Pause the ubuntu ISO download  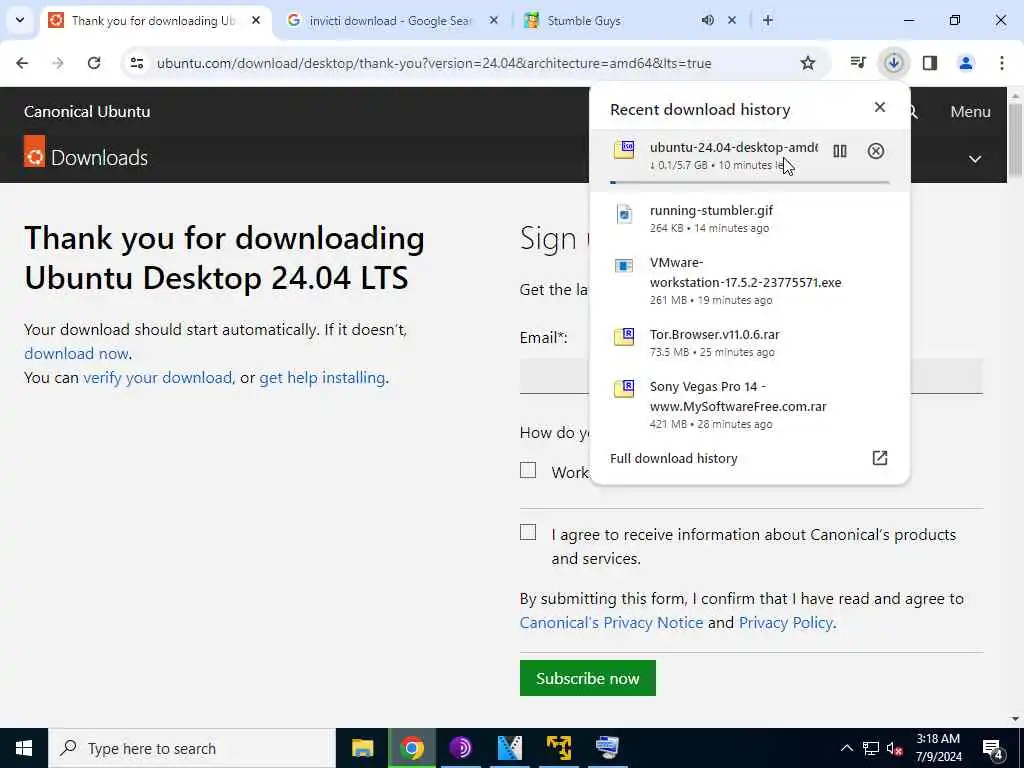(x=840, y=152)
